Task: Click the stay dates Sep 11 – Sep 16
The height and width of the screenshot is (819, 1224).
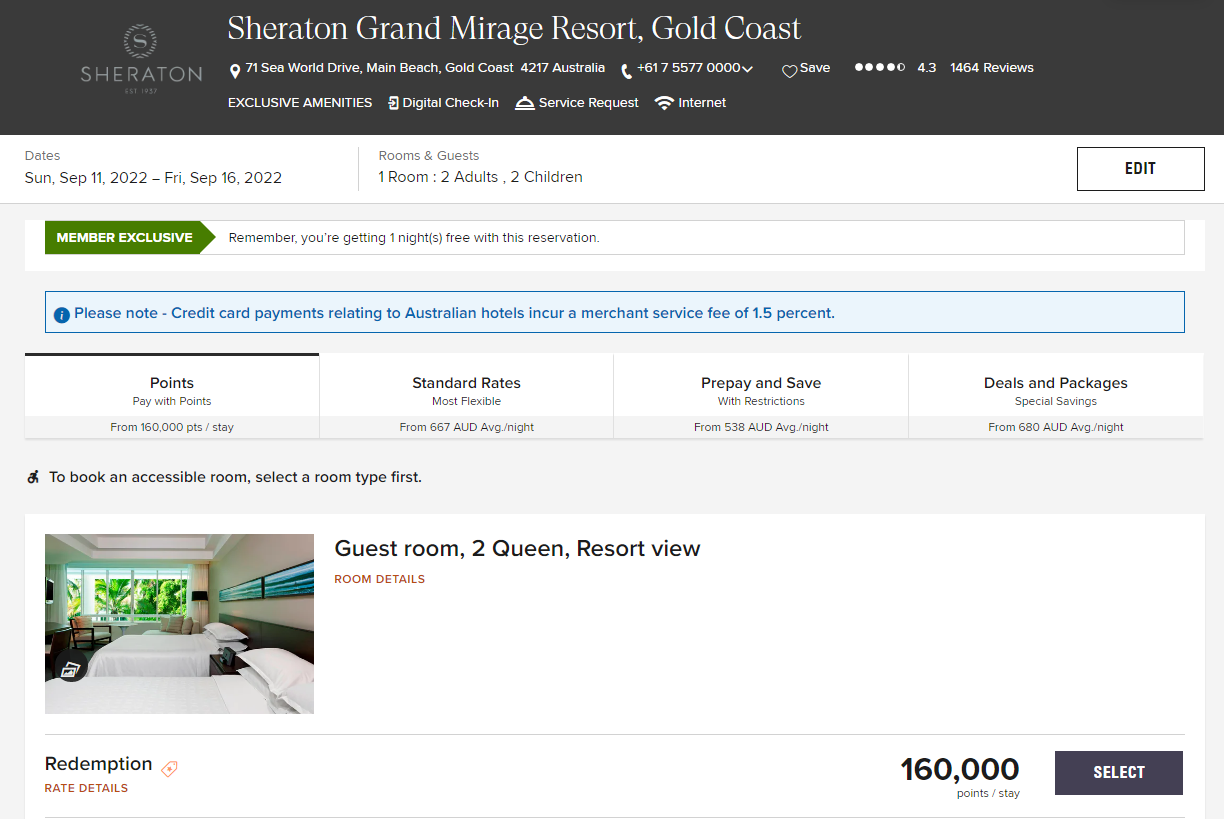Action: coord(153,178)
